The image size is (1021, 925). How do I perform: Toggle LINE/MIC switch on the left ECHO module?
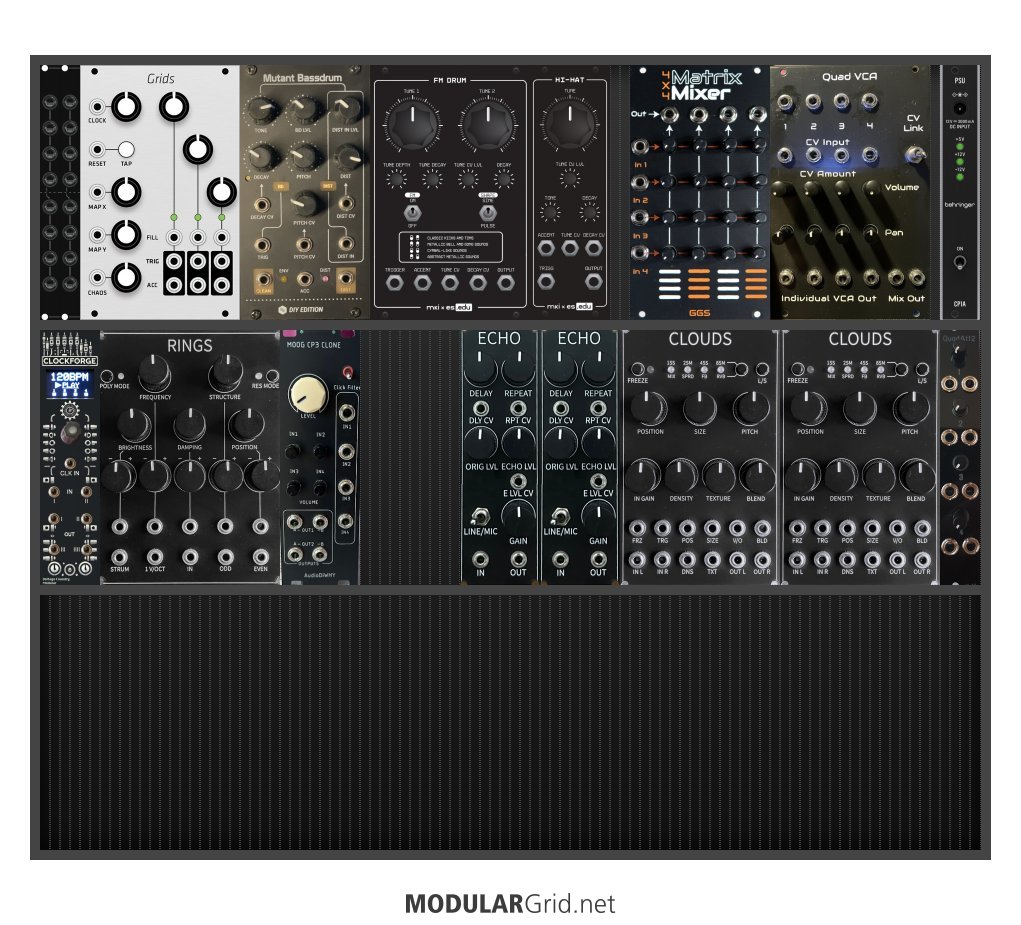[481, 517]
